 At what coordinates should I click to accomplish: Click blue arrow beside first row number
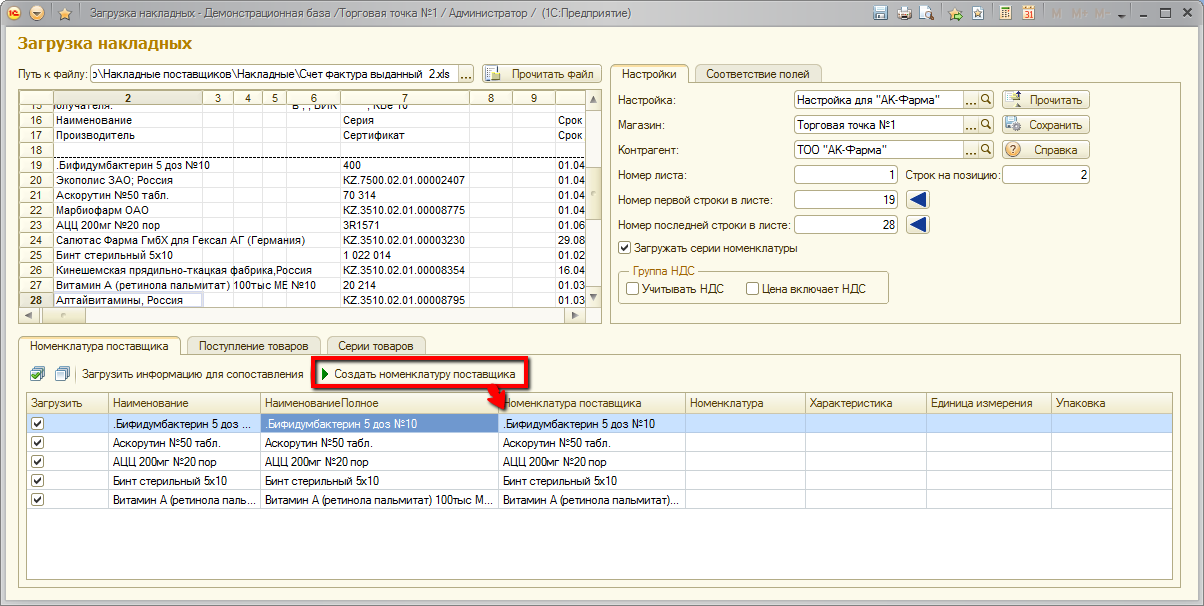click(x=917, y=200)
